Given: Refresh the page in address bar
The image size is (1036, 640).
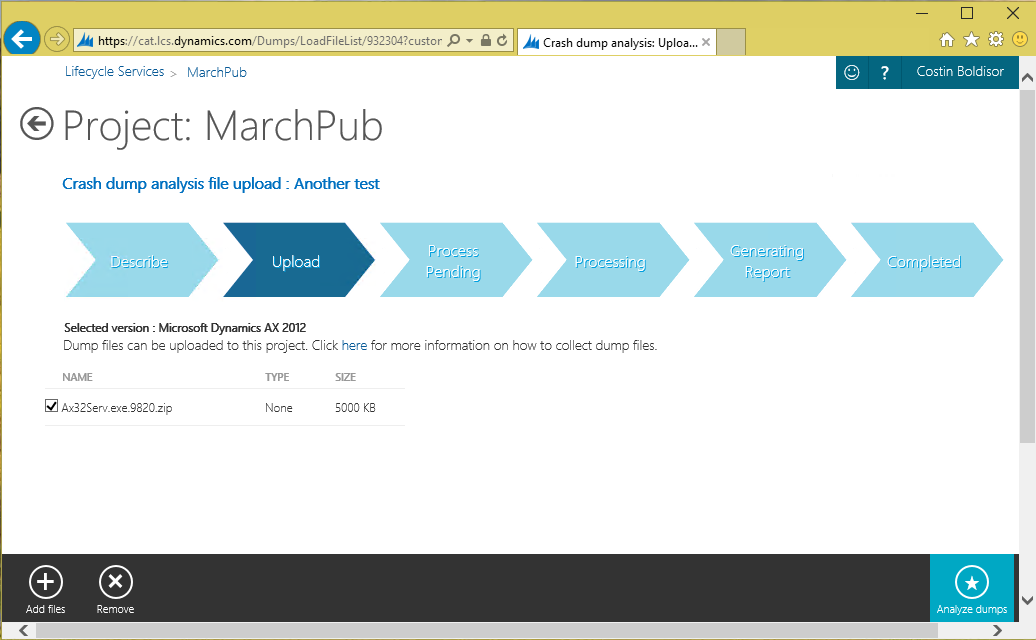Looking at the screenshot, I should point(502,41).
